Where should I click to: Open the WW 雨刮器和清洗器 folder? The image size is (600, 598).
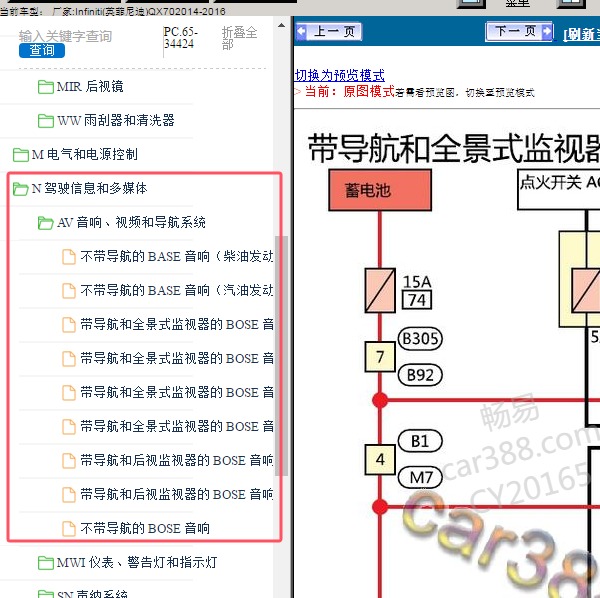click(x=116, y=121)
